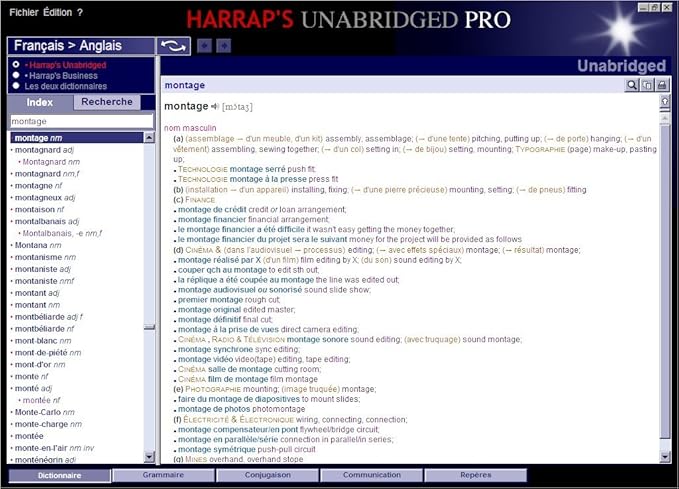679x489 pixels.
Task: Select 'Montana nm' in the word list
Action: (x=38, y=245)
